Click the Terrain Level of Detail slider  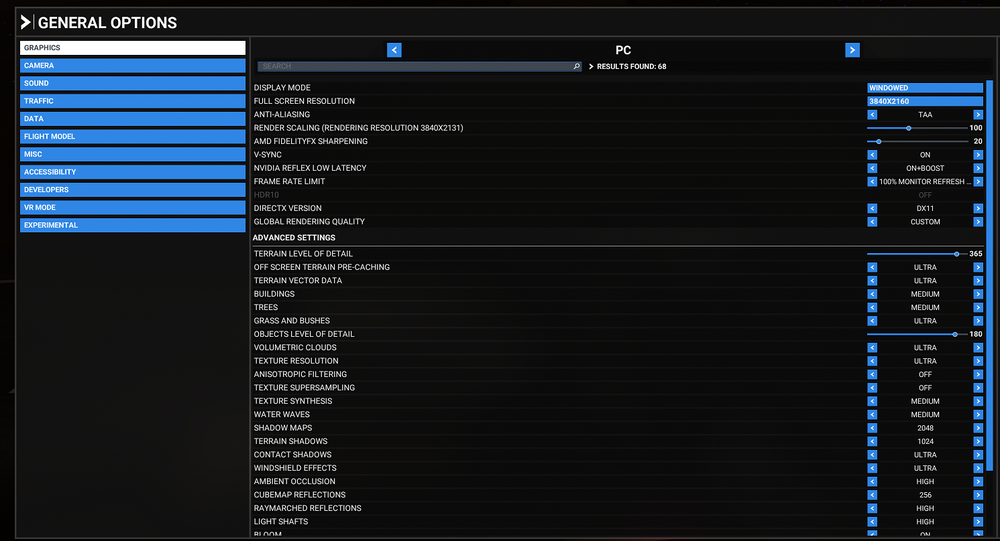coord(915,254)
